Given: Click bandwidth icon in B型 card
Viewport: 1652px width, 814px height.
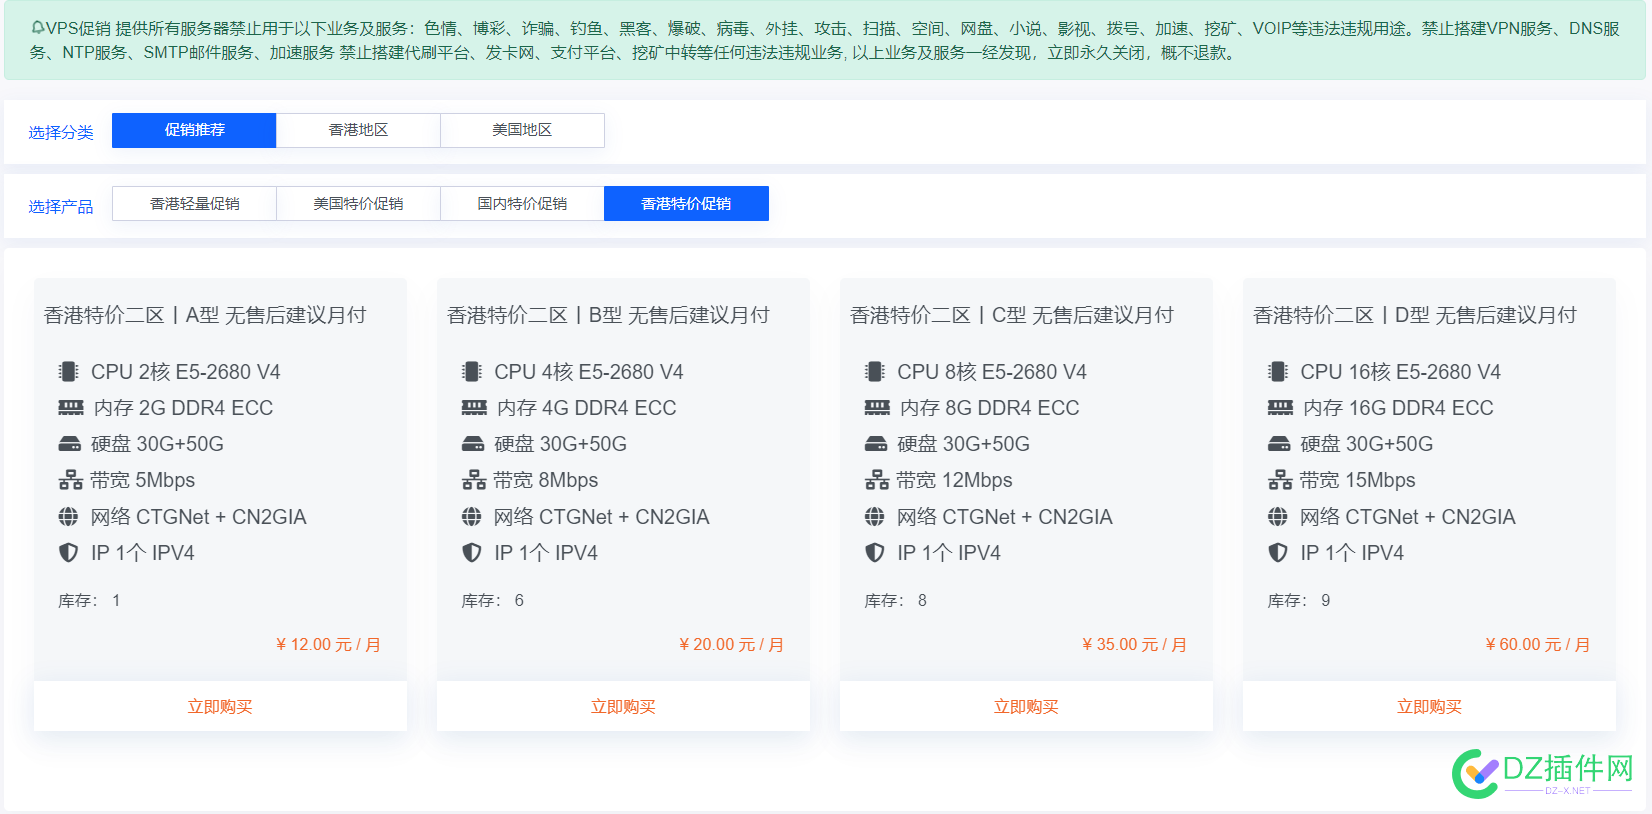Looking at the screenshot, I should coord(473,480).
